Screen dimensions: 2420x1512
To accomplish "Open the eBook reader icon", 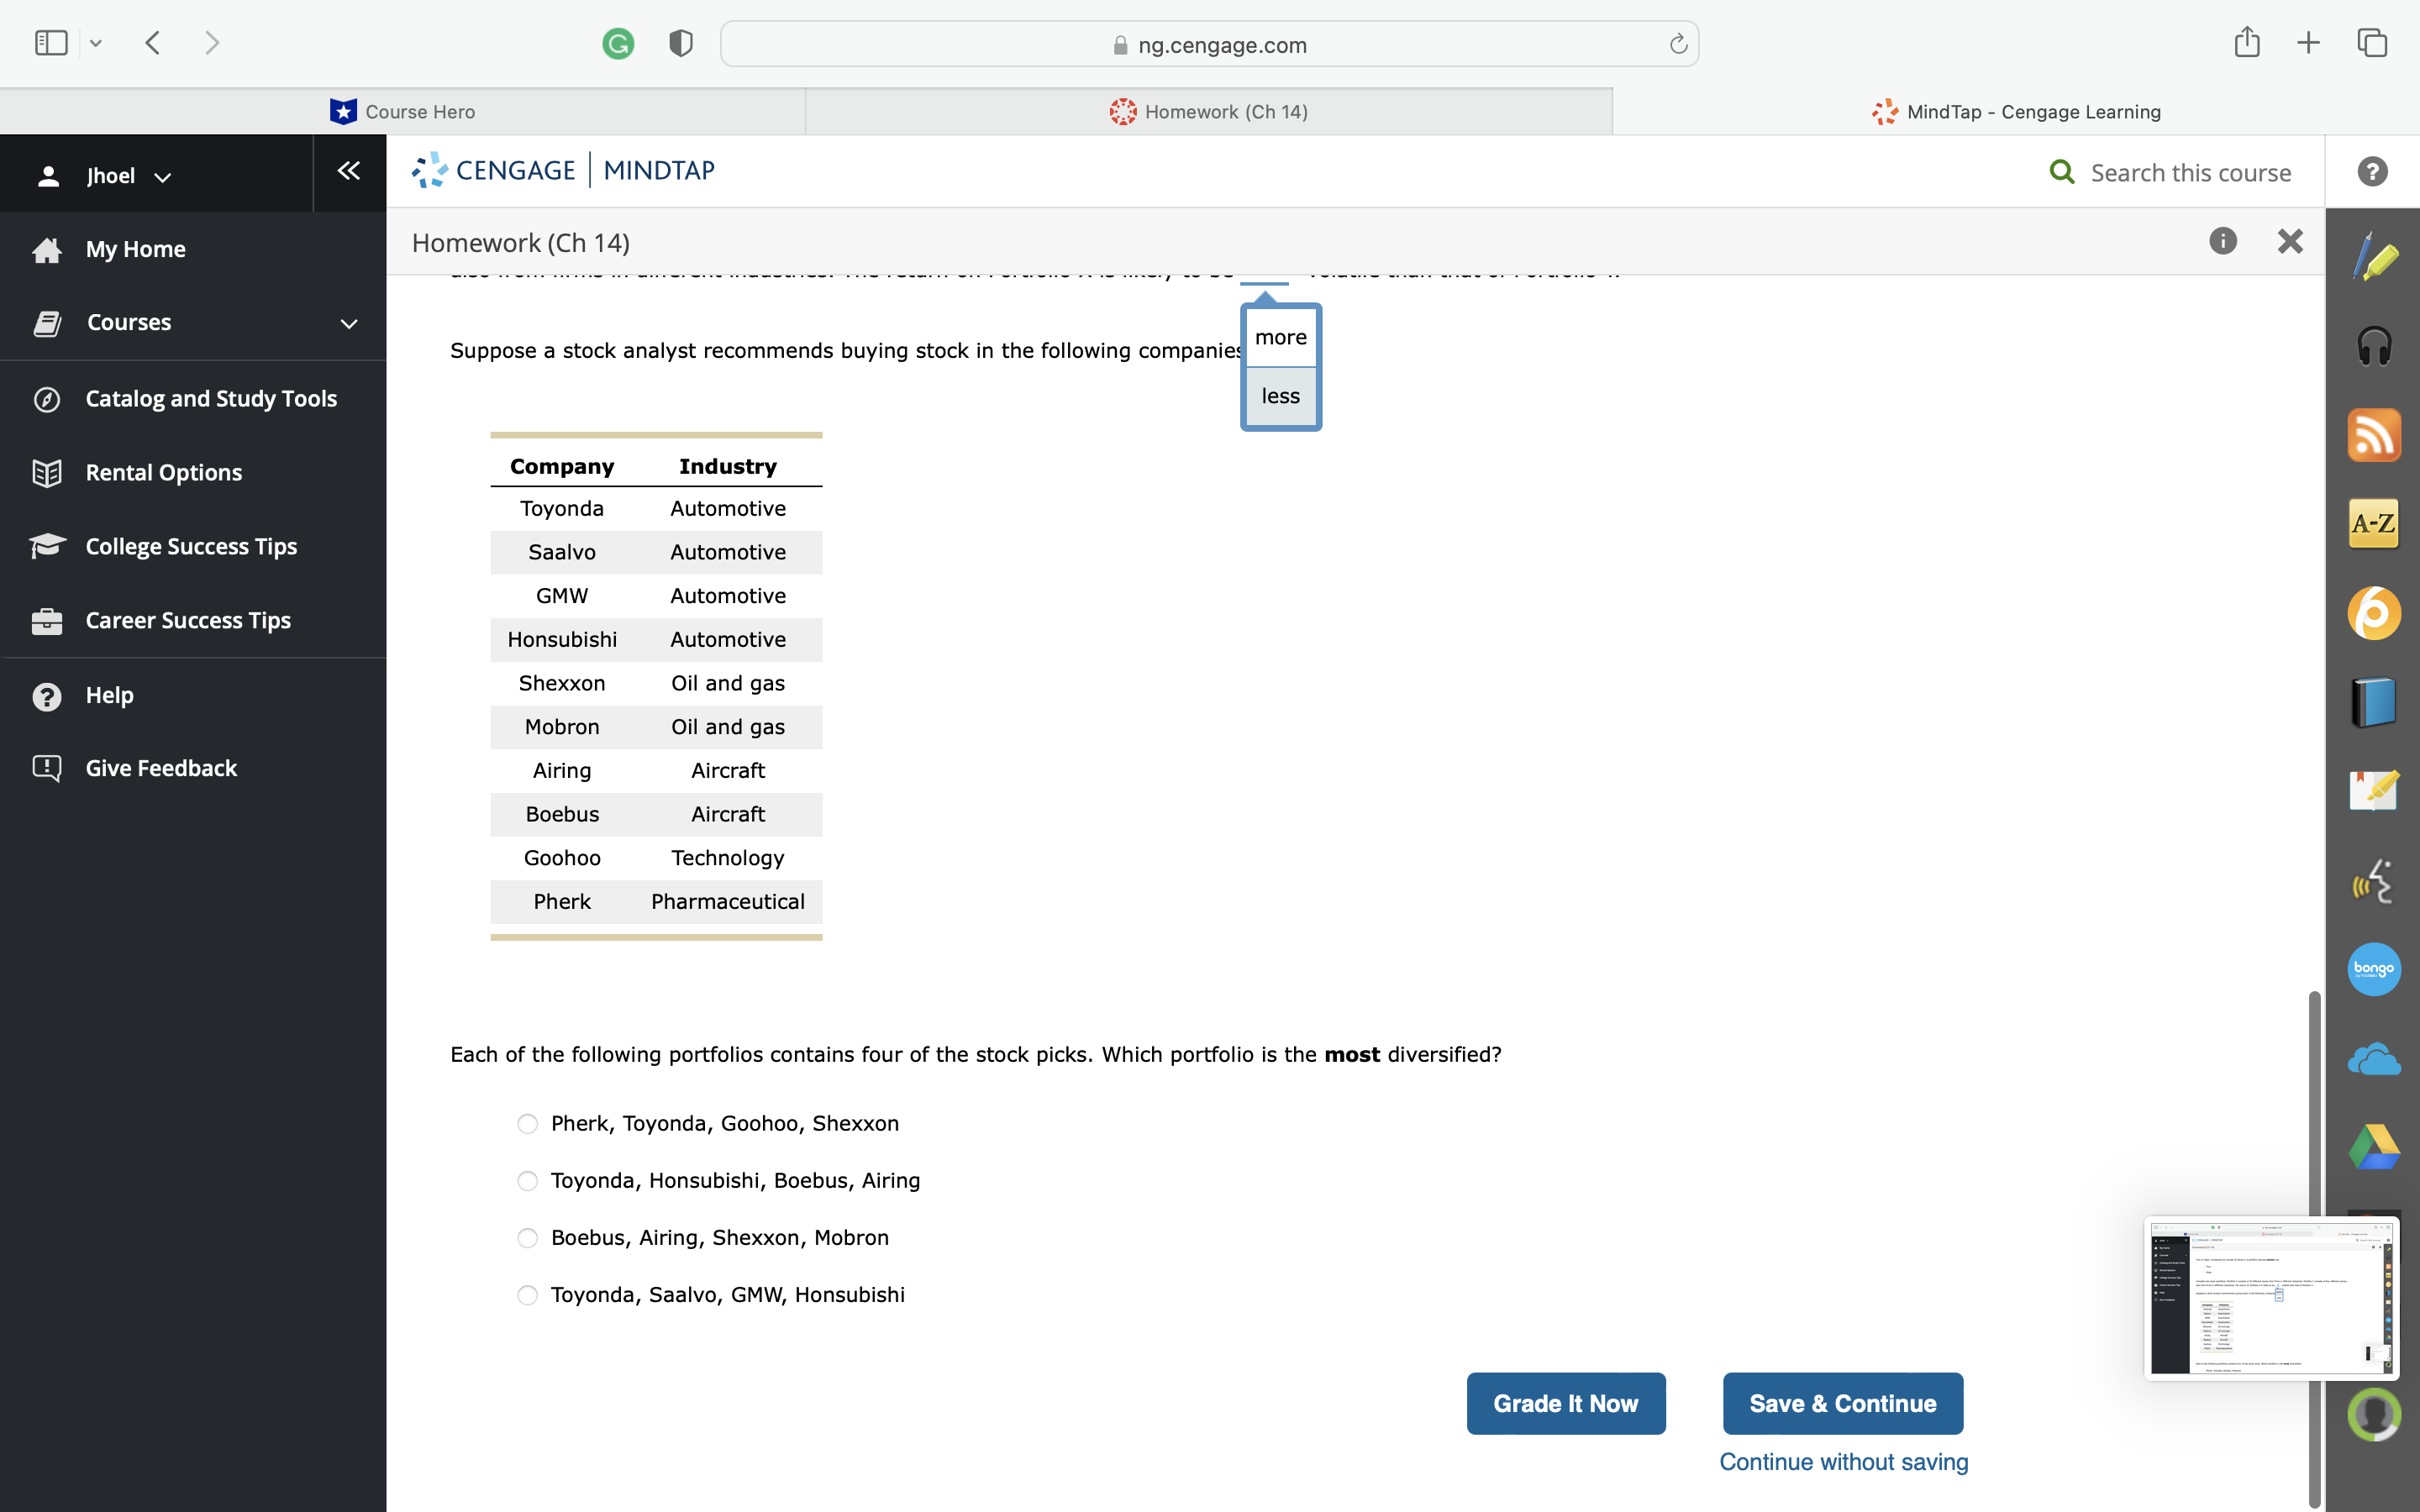I will click(x=2375, y=701).
